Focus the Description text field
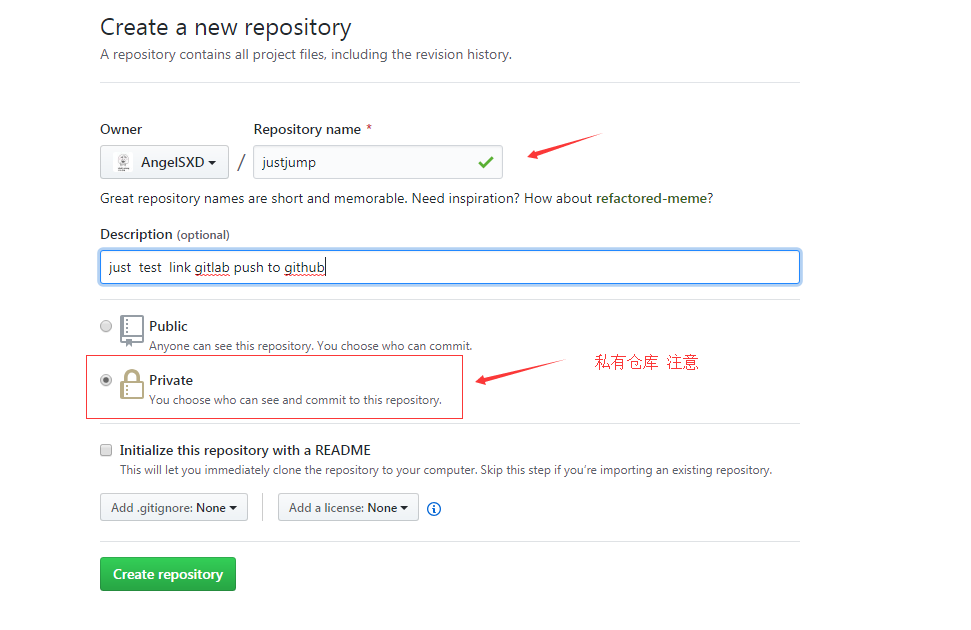971x630 pixels. coord(450,267)
